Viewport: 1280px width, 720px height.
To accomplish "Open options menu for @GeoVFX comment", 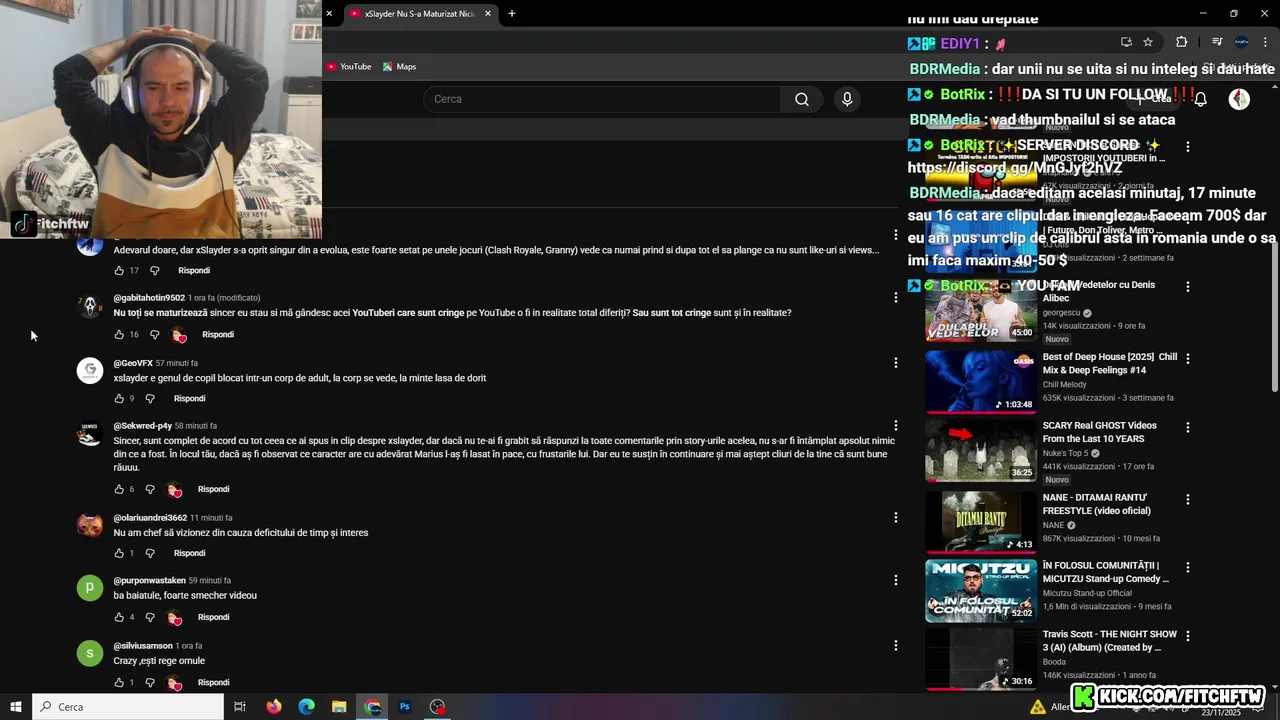I will 895,362.
